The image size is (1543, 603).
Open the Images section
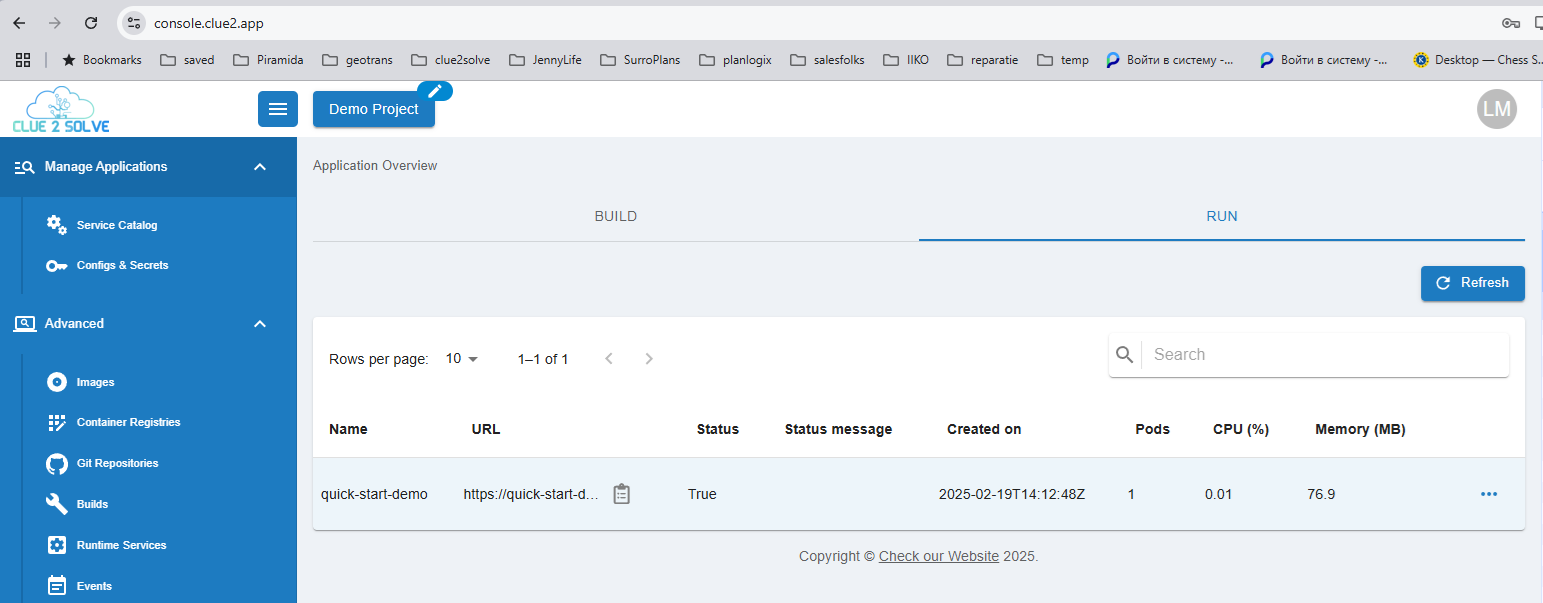(95, 382)
